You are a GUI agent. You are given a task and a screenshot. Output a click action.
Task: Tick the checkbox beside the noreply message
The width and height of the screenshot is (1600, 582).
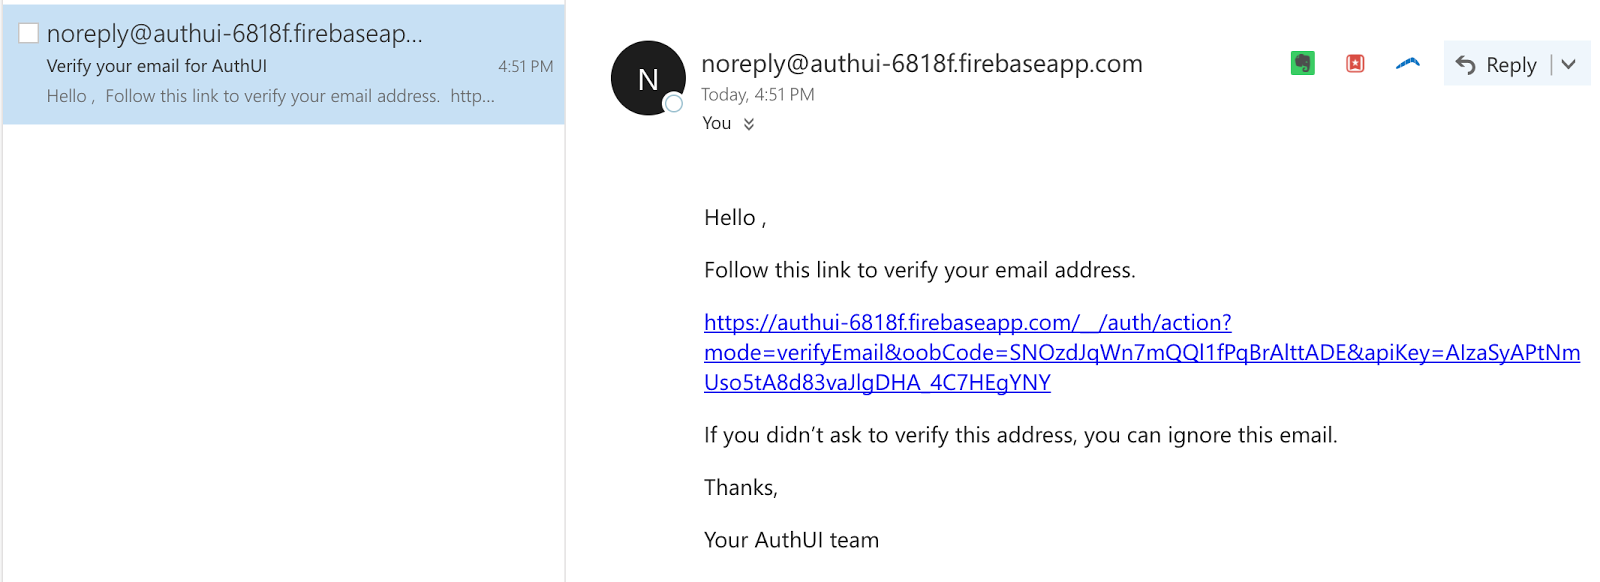pos(29,33)
